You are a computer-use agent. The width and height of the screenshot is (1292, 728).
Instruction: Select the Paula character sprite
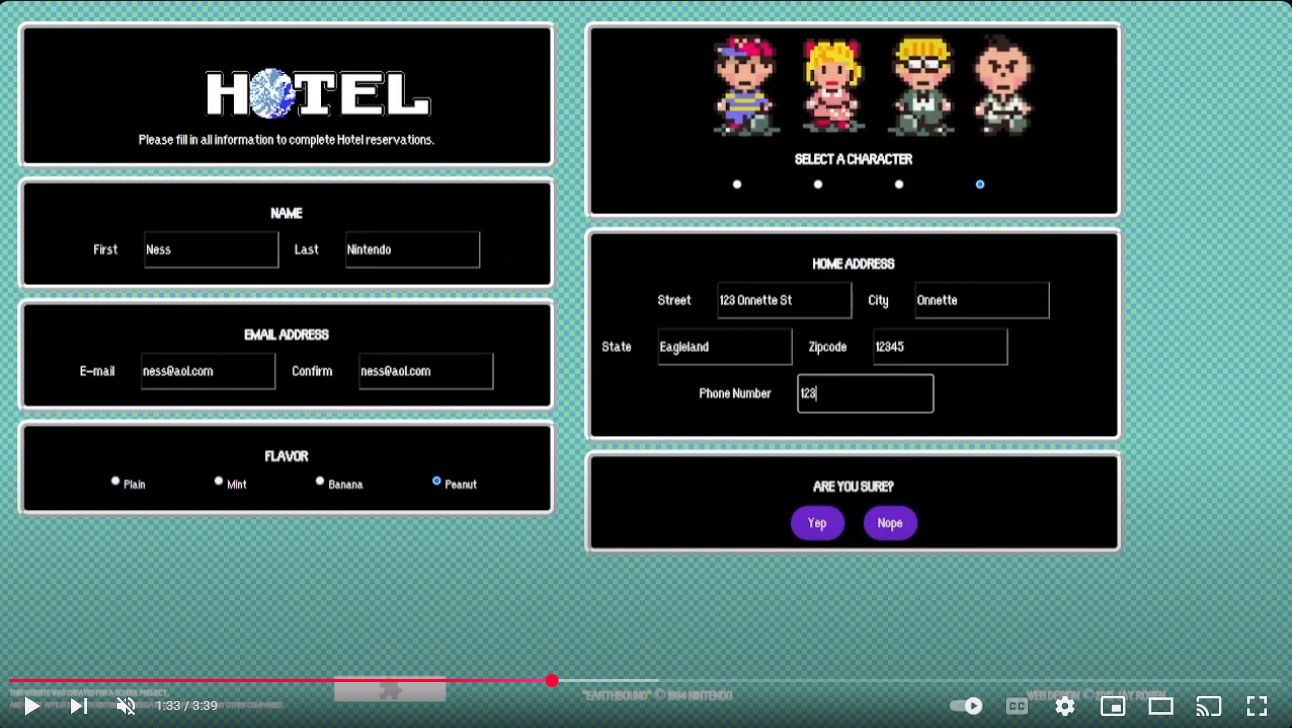coord(832,86)
